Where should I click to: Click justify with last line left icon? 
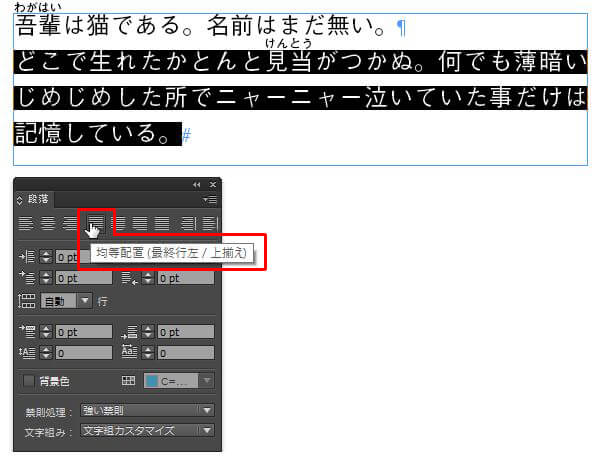(96, 223)
